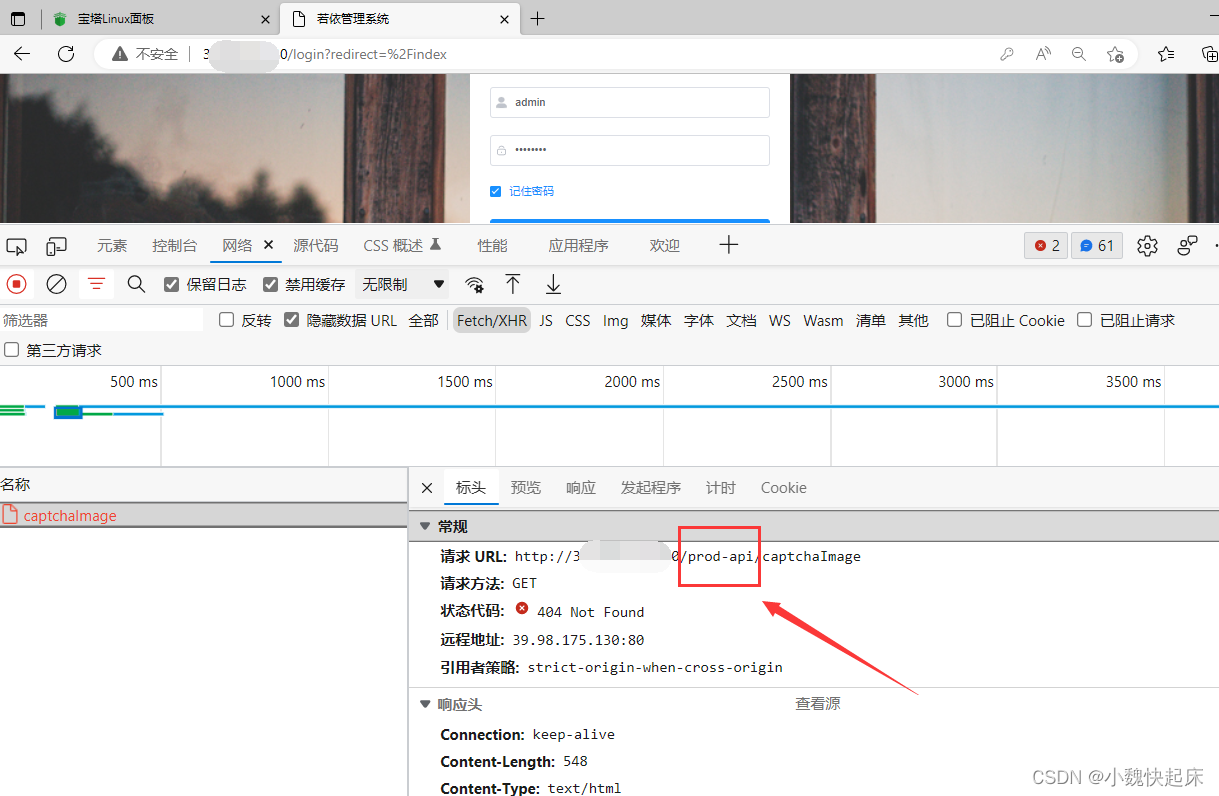Open the 欢迎 panel
This screenshot has height=796, width=1219.
(x=665, y=246)
